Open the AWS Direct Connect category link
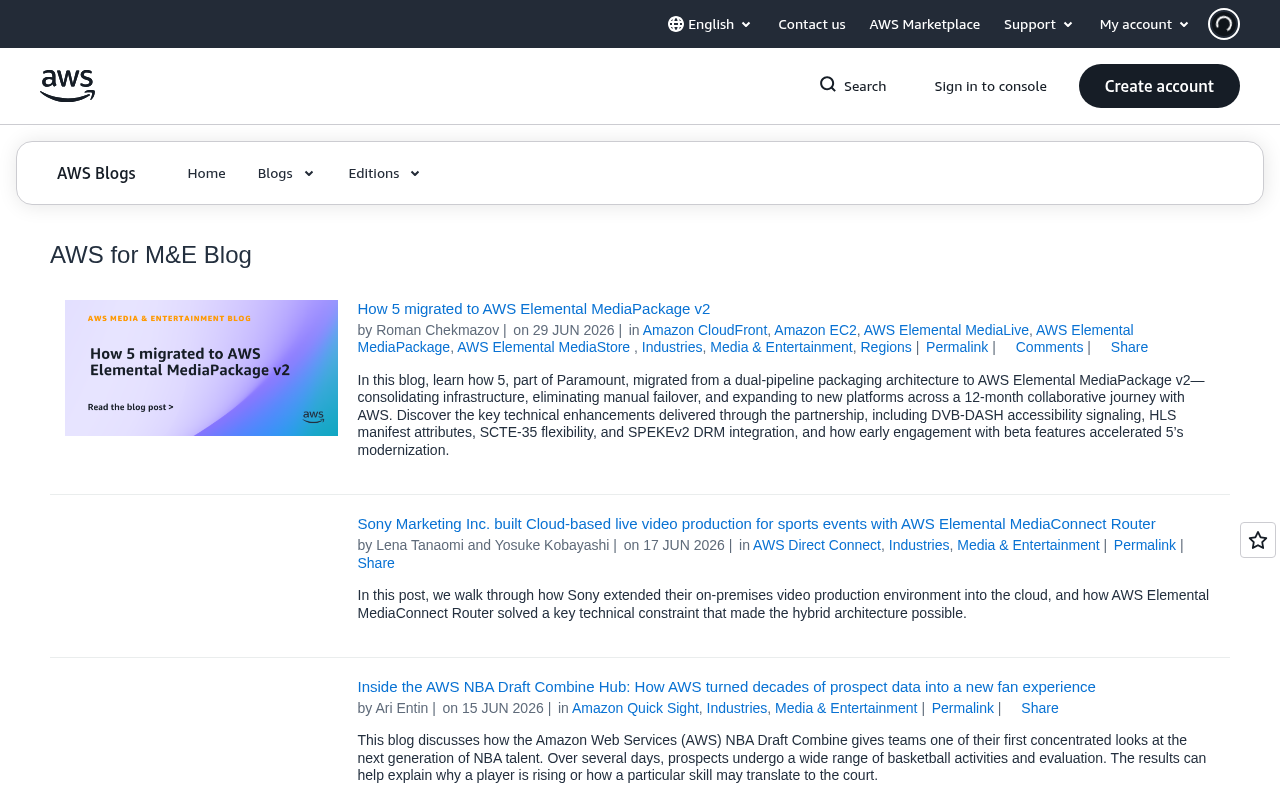The width and height of the screenshot is (1280, 800). click(x=817, y=545)
